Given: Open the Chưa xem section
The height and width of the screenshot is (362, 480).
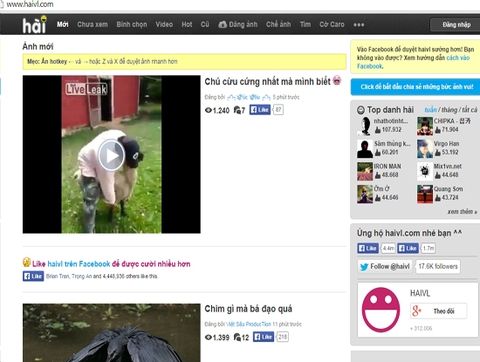Looking at the screenshot, I should pos(92,24).
